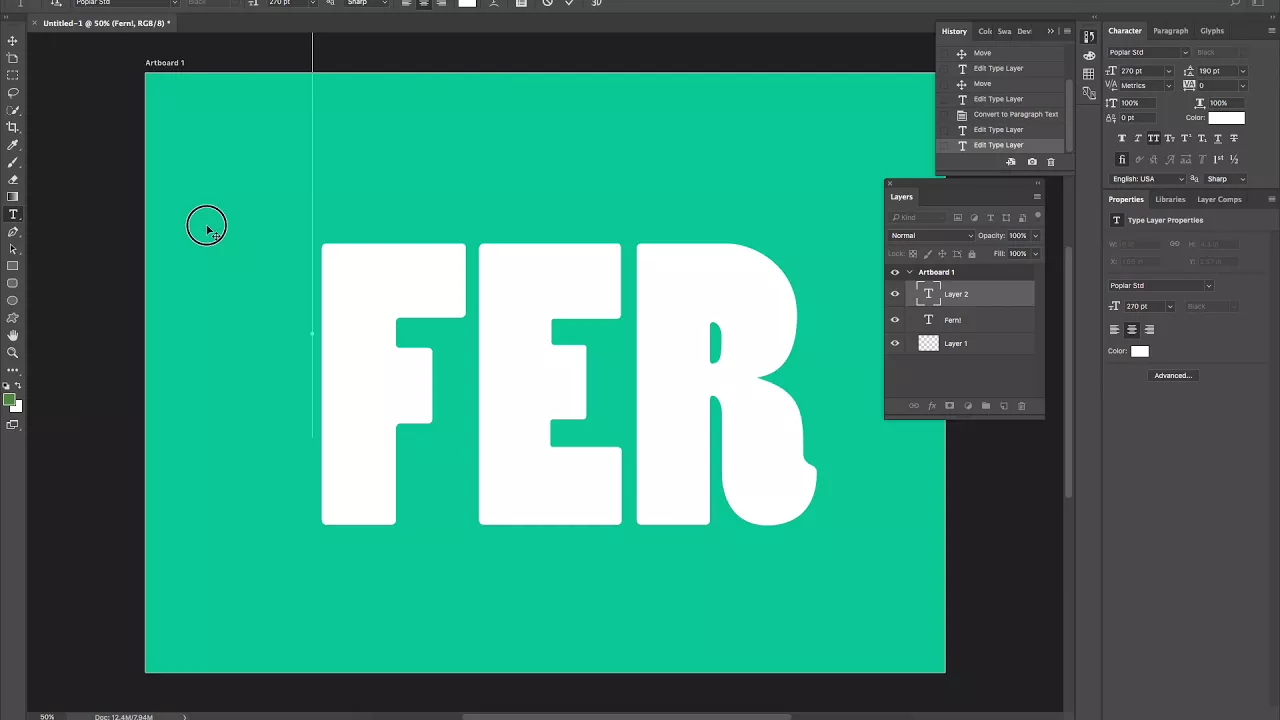Select the Ellipse tool

click(13, 300)
